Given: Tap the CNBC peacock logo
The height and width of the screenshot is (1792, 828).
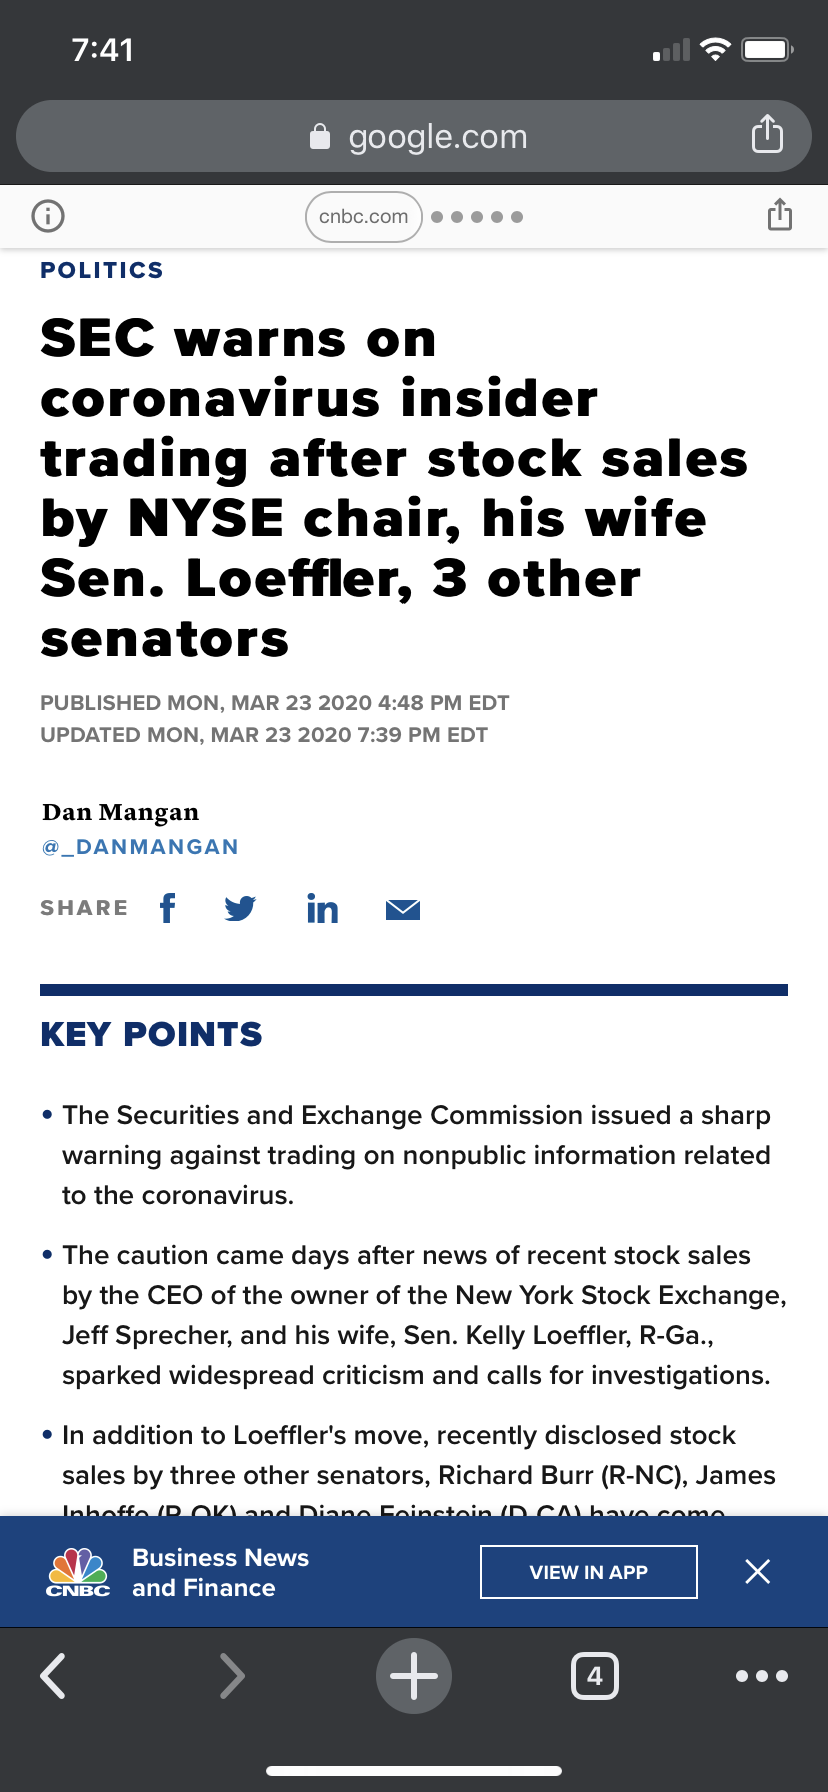Looking at the screenshot, I should point(78,1572).
